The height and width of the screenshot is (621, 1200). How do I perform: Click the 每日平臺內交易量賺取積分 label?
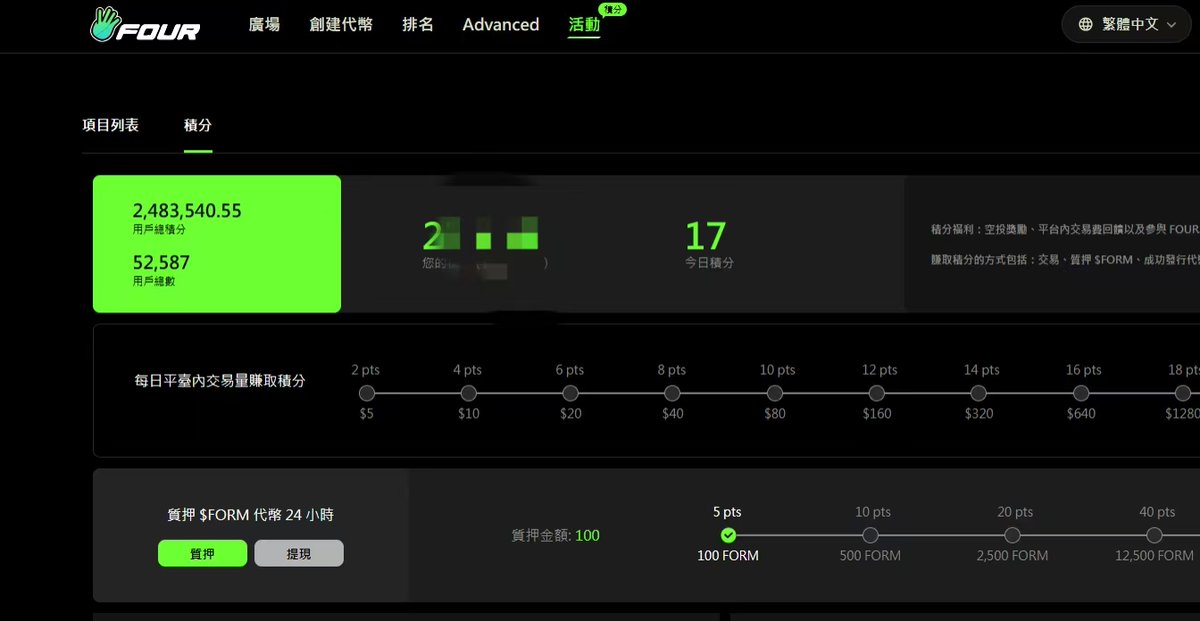tap(220, 381)
